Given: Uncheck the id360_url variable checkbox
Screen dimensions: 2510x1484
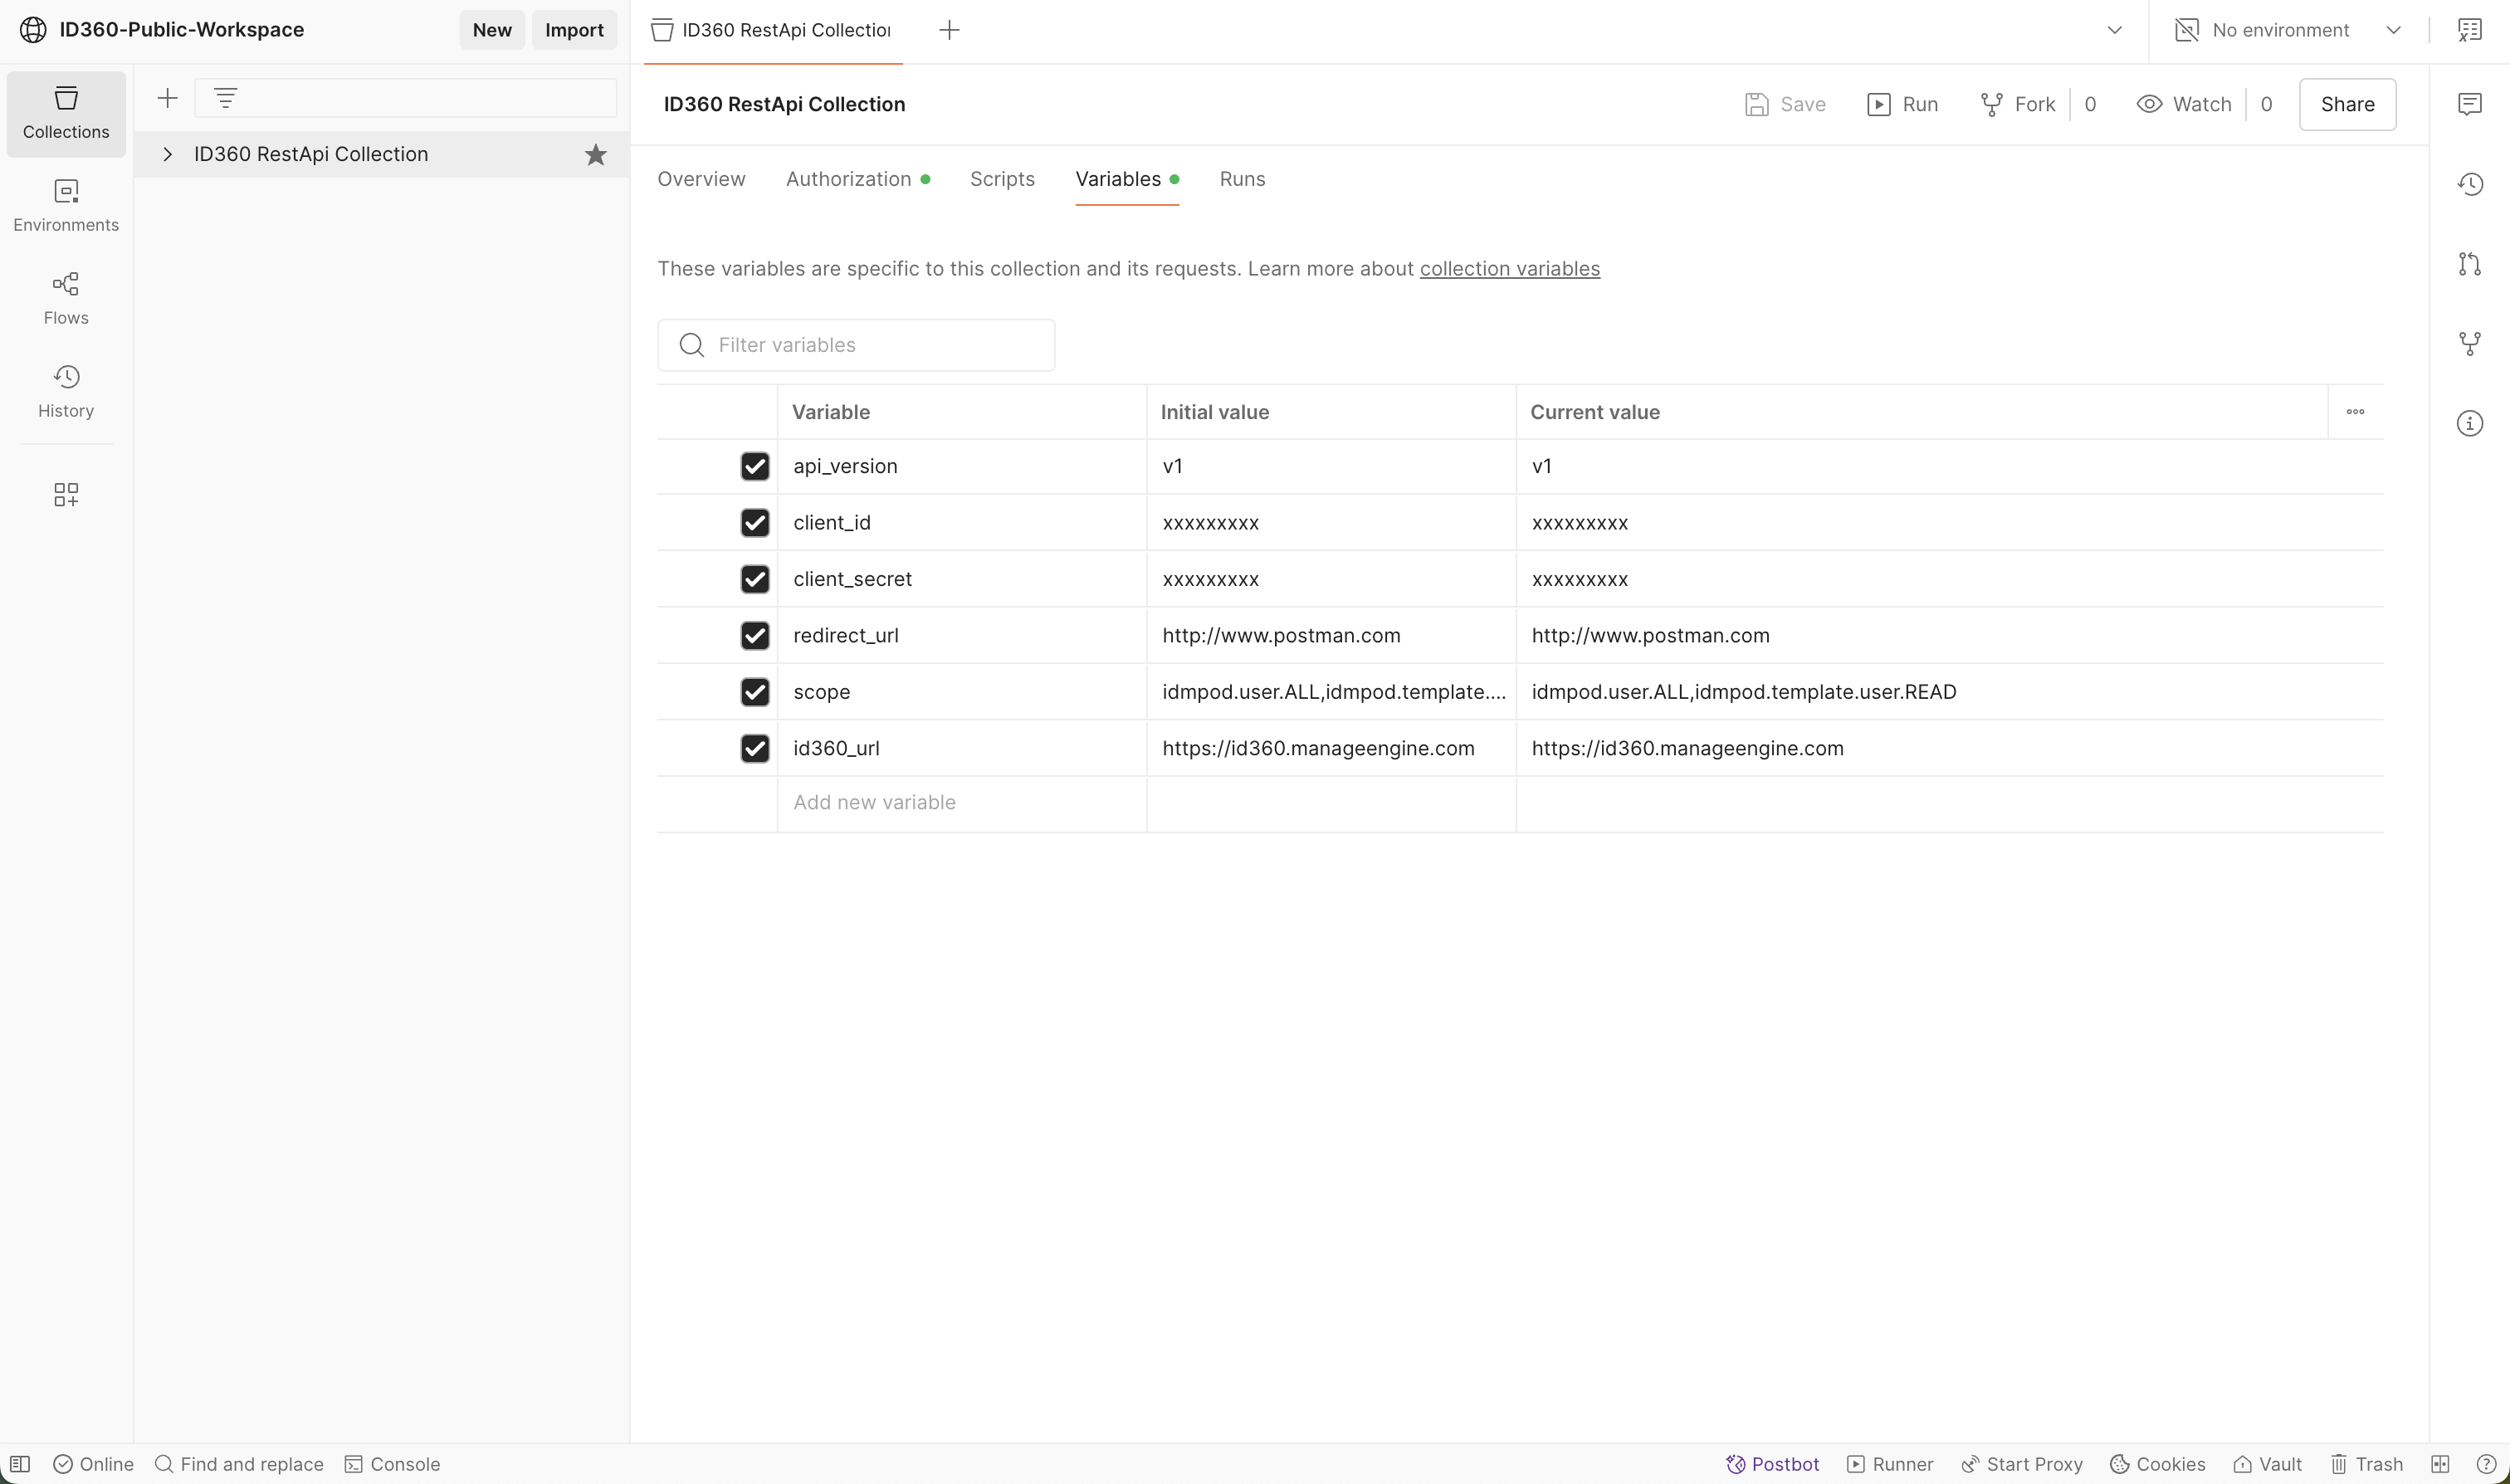Looking at the screenshot, I should click(x=755, y=749).
